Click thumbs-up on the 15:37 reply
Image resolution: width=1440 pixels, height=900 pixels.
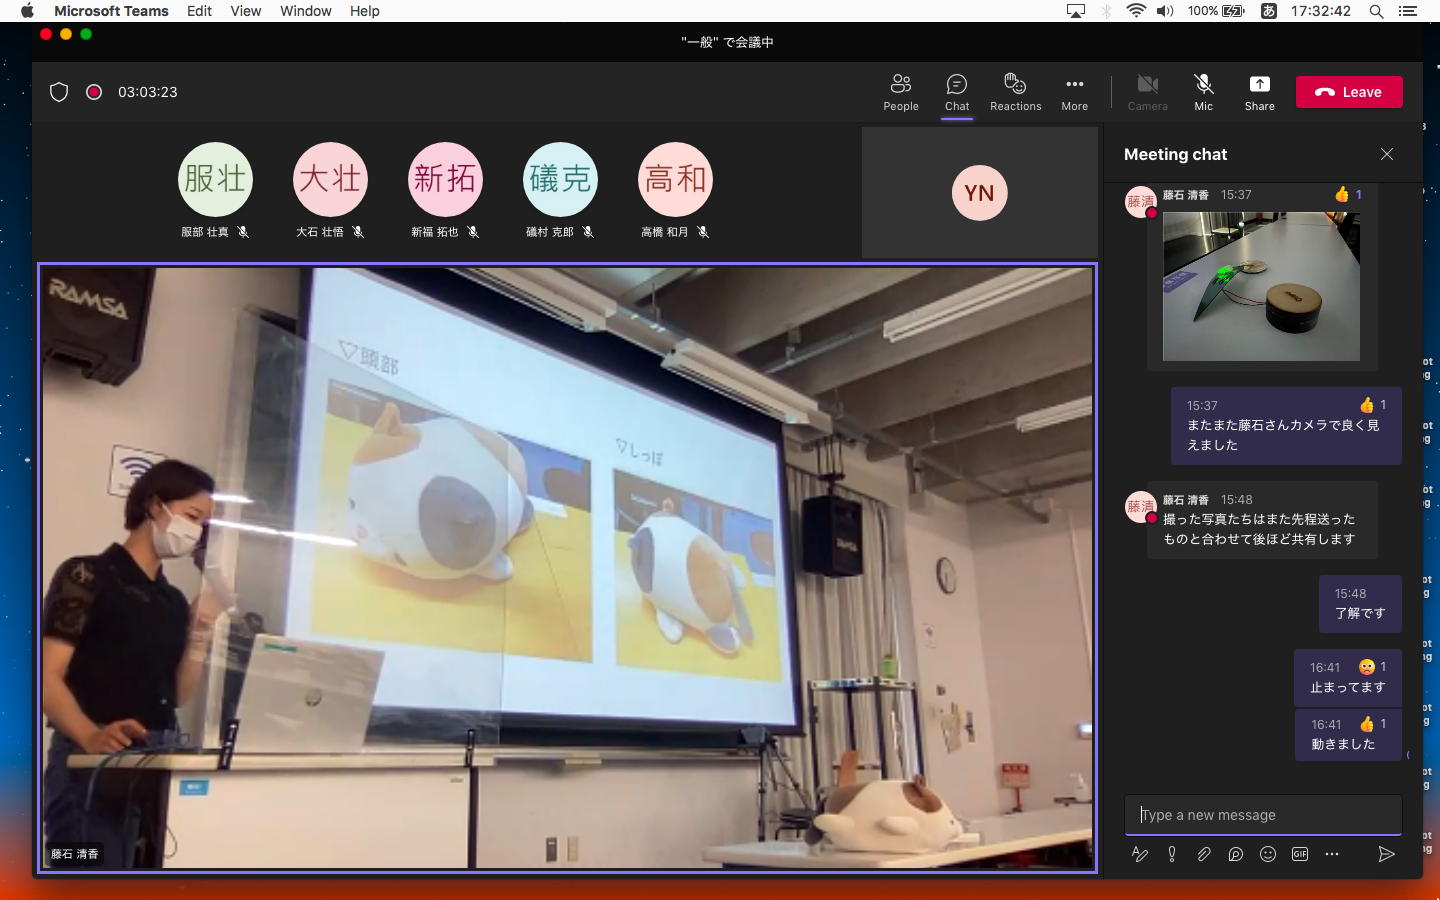coord(1373,405)
